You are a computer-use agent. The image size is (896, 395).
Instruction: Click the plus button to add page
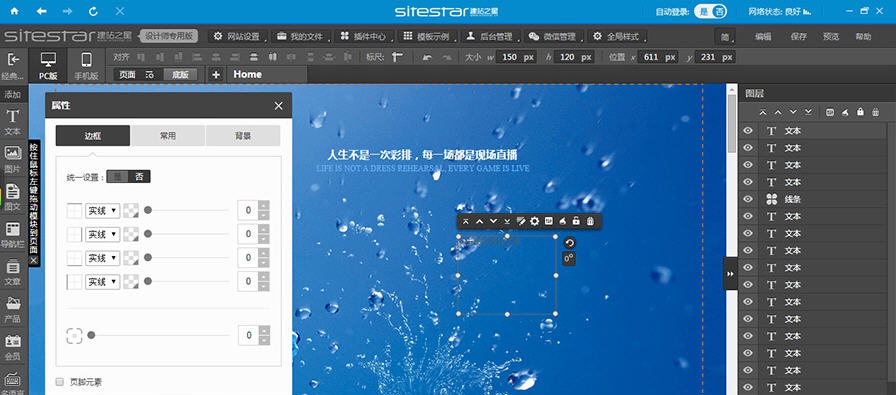pos(215,74)
